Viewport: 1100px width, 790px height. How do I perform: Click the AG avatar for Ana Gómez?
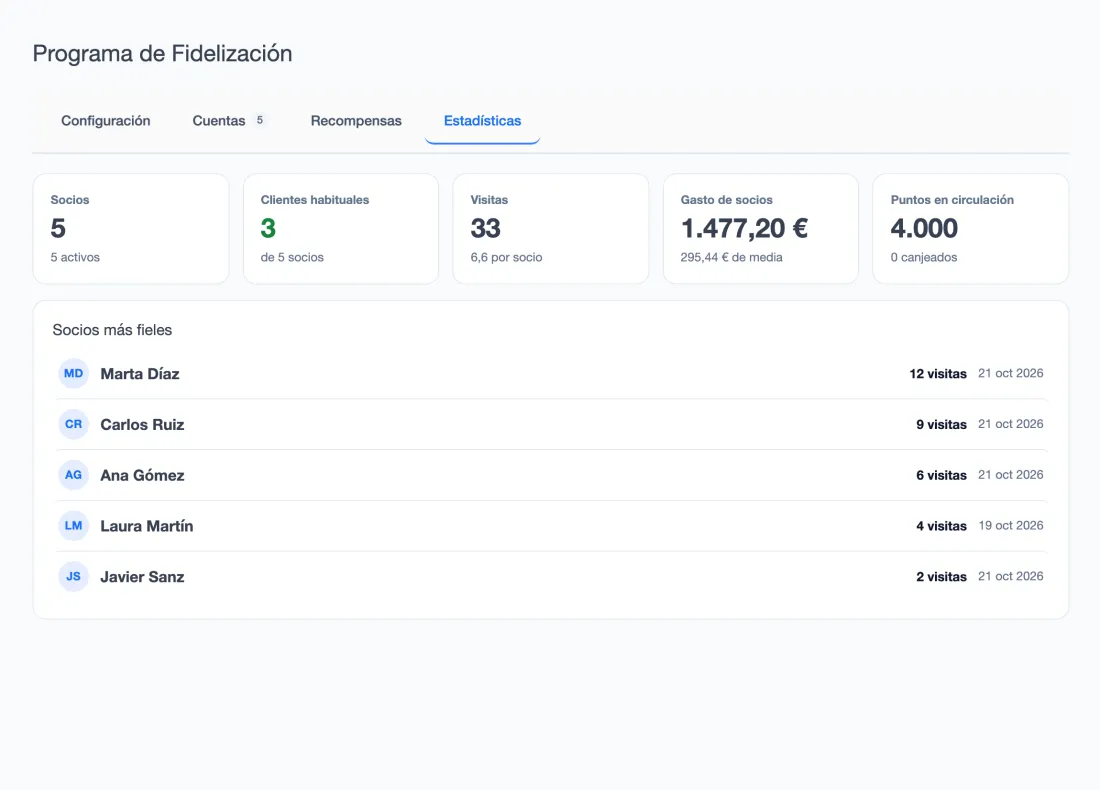(74, 475)
